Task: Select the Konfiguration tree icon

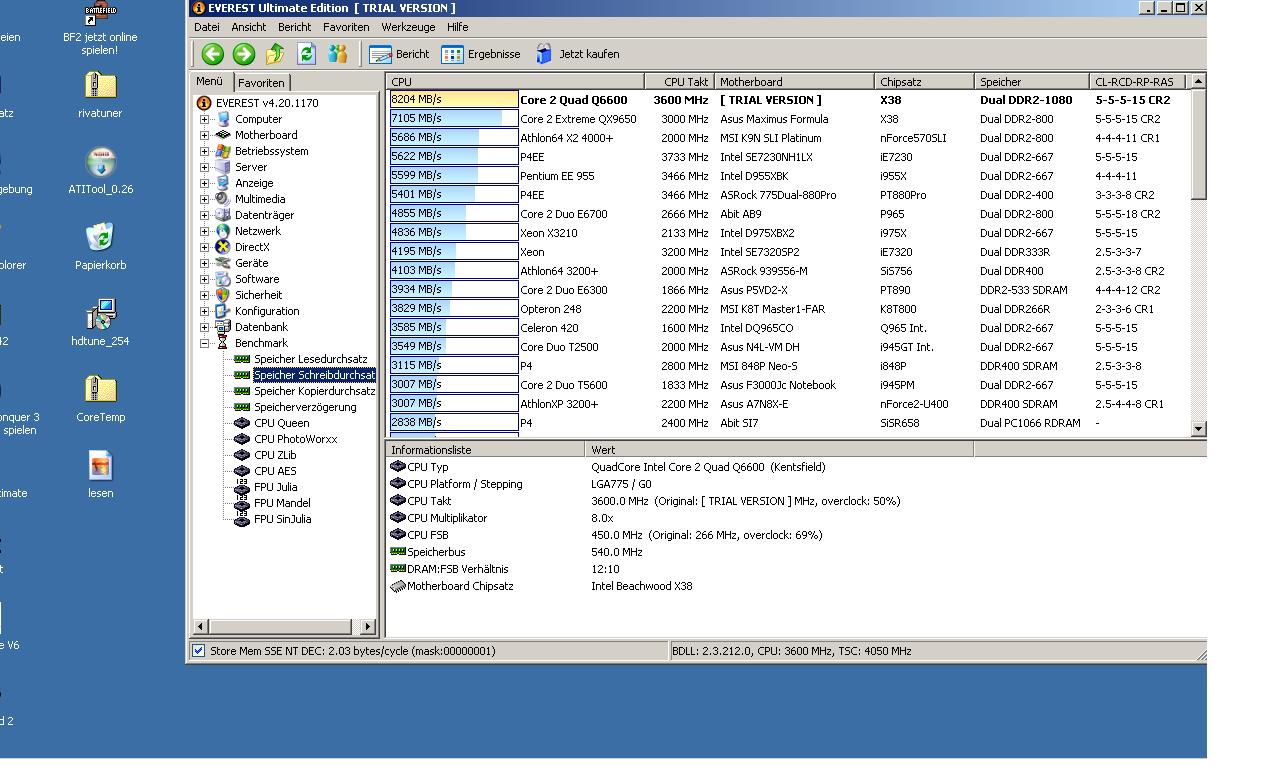Action: (223, 311)
